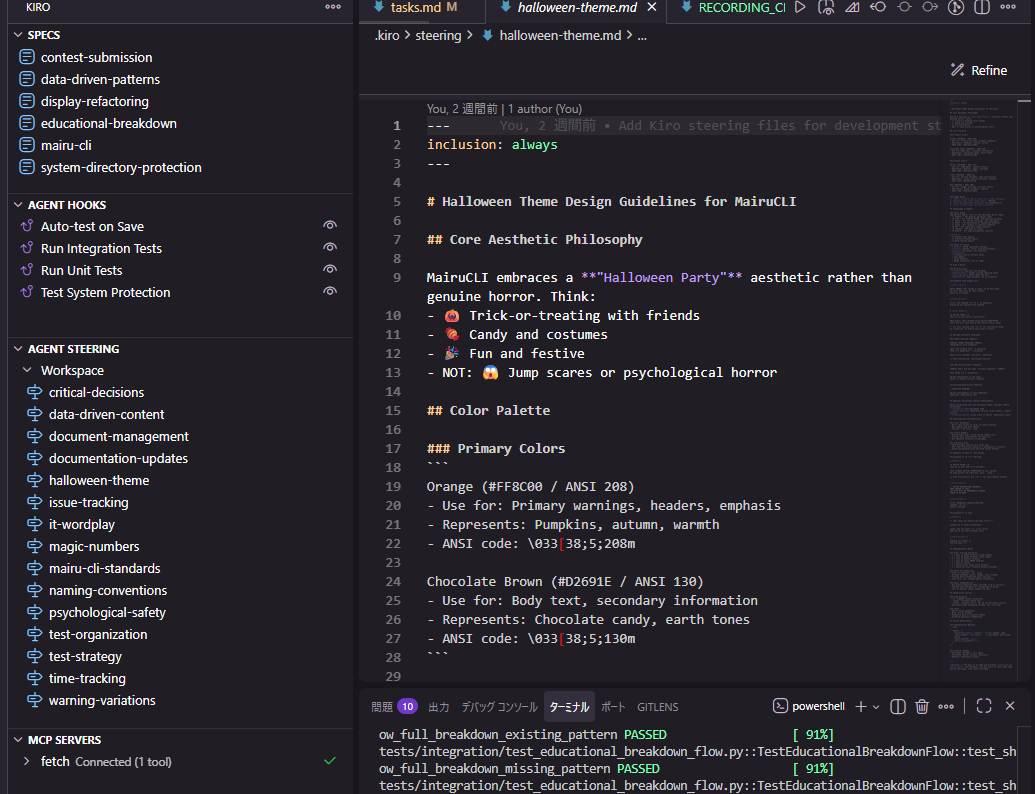Close the halloween-theme.md tab
This screenshot has height=794, width=1035.
pos(651,7)
